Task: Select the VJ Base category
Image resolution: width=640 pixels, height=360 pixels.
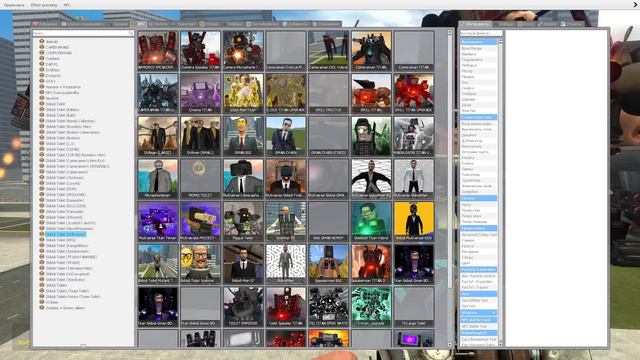Action: (52, 302)
